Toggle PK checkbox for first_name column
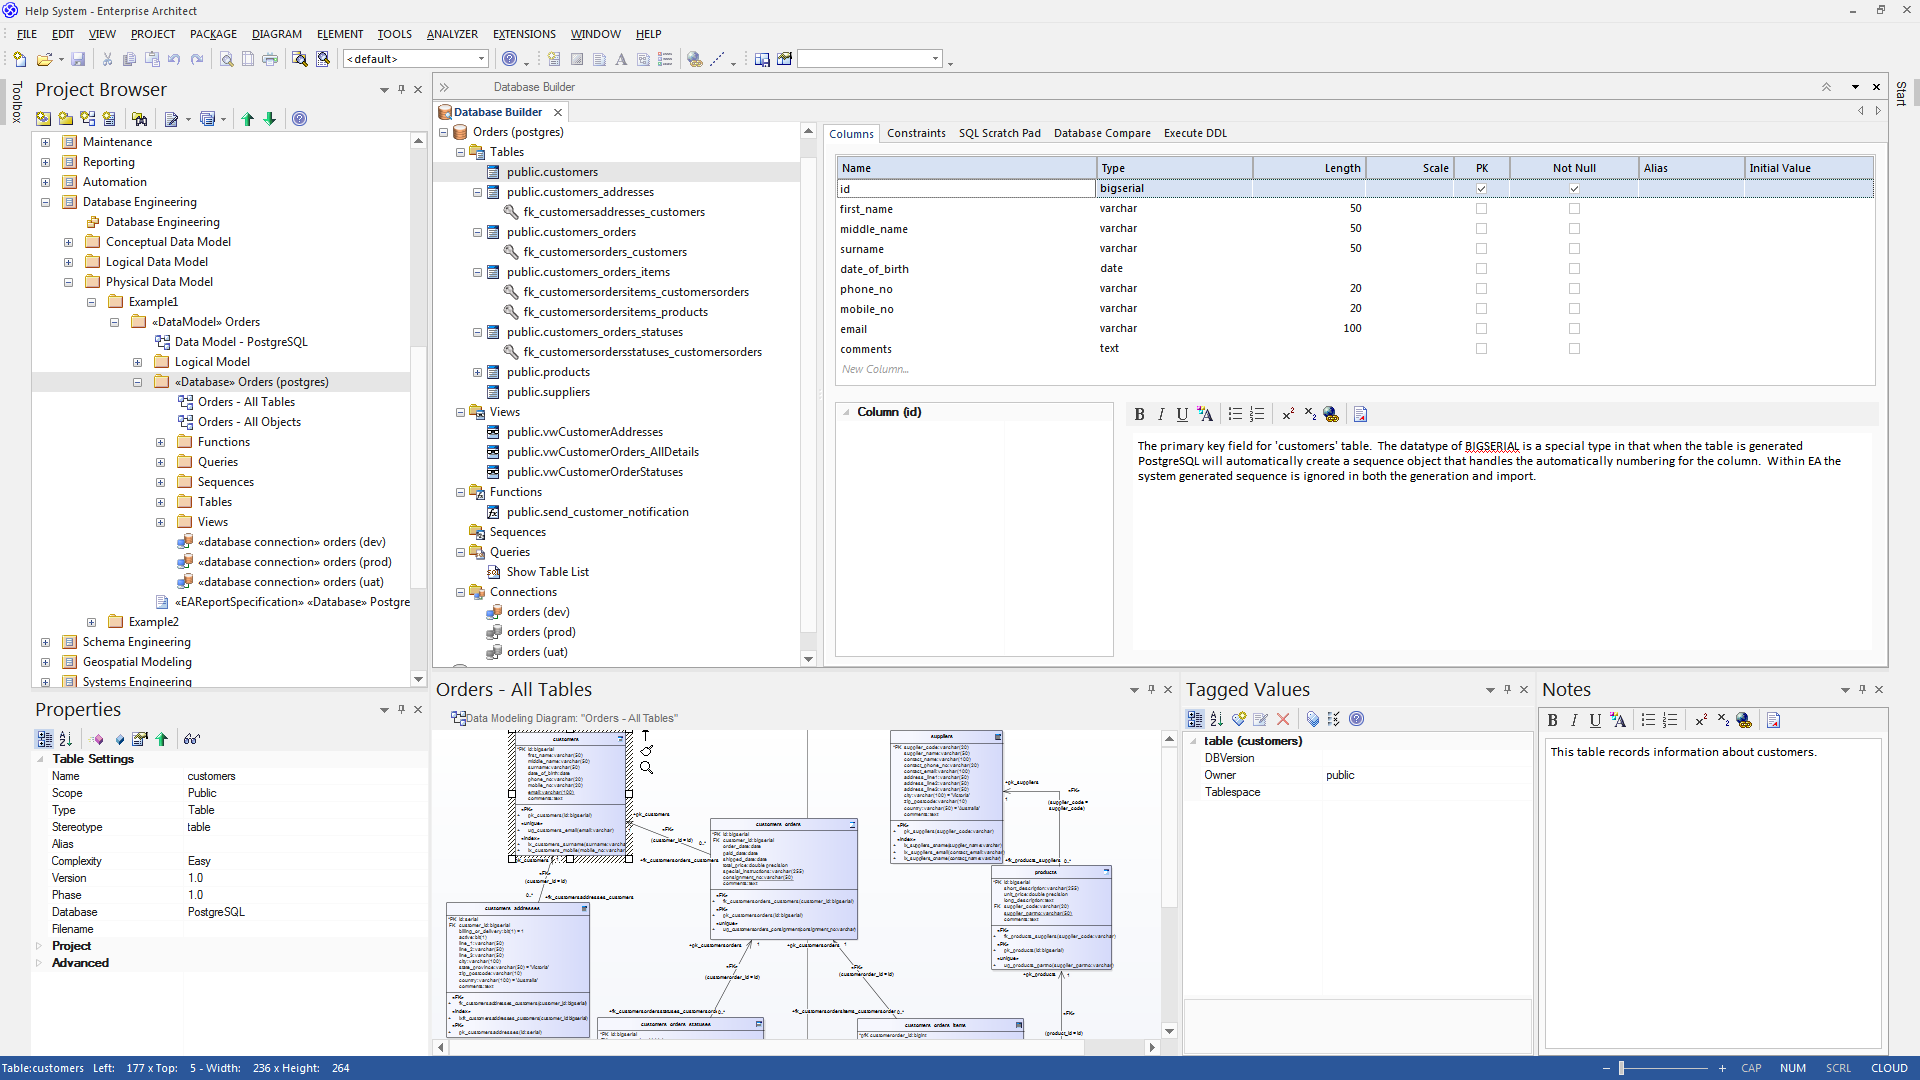This screenshot has width=1920, height=1080. click(x=1481, y=209)
